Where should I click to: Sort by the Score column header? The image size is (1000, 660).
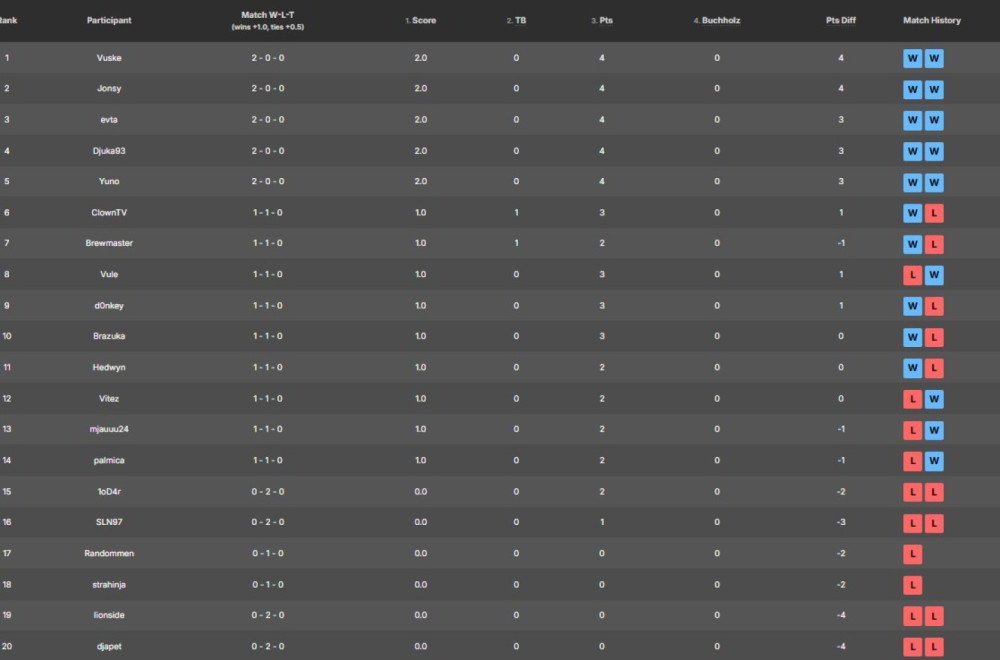[x=424, y=20]
